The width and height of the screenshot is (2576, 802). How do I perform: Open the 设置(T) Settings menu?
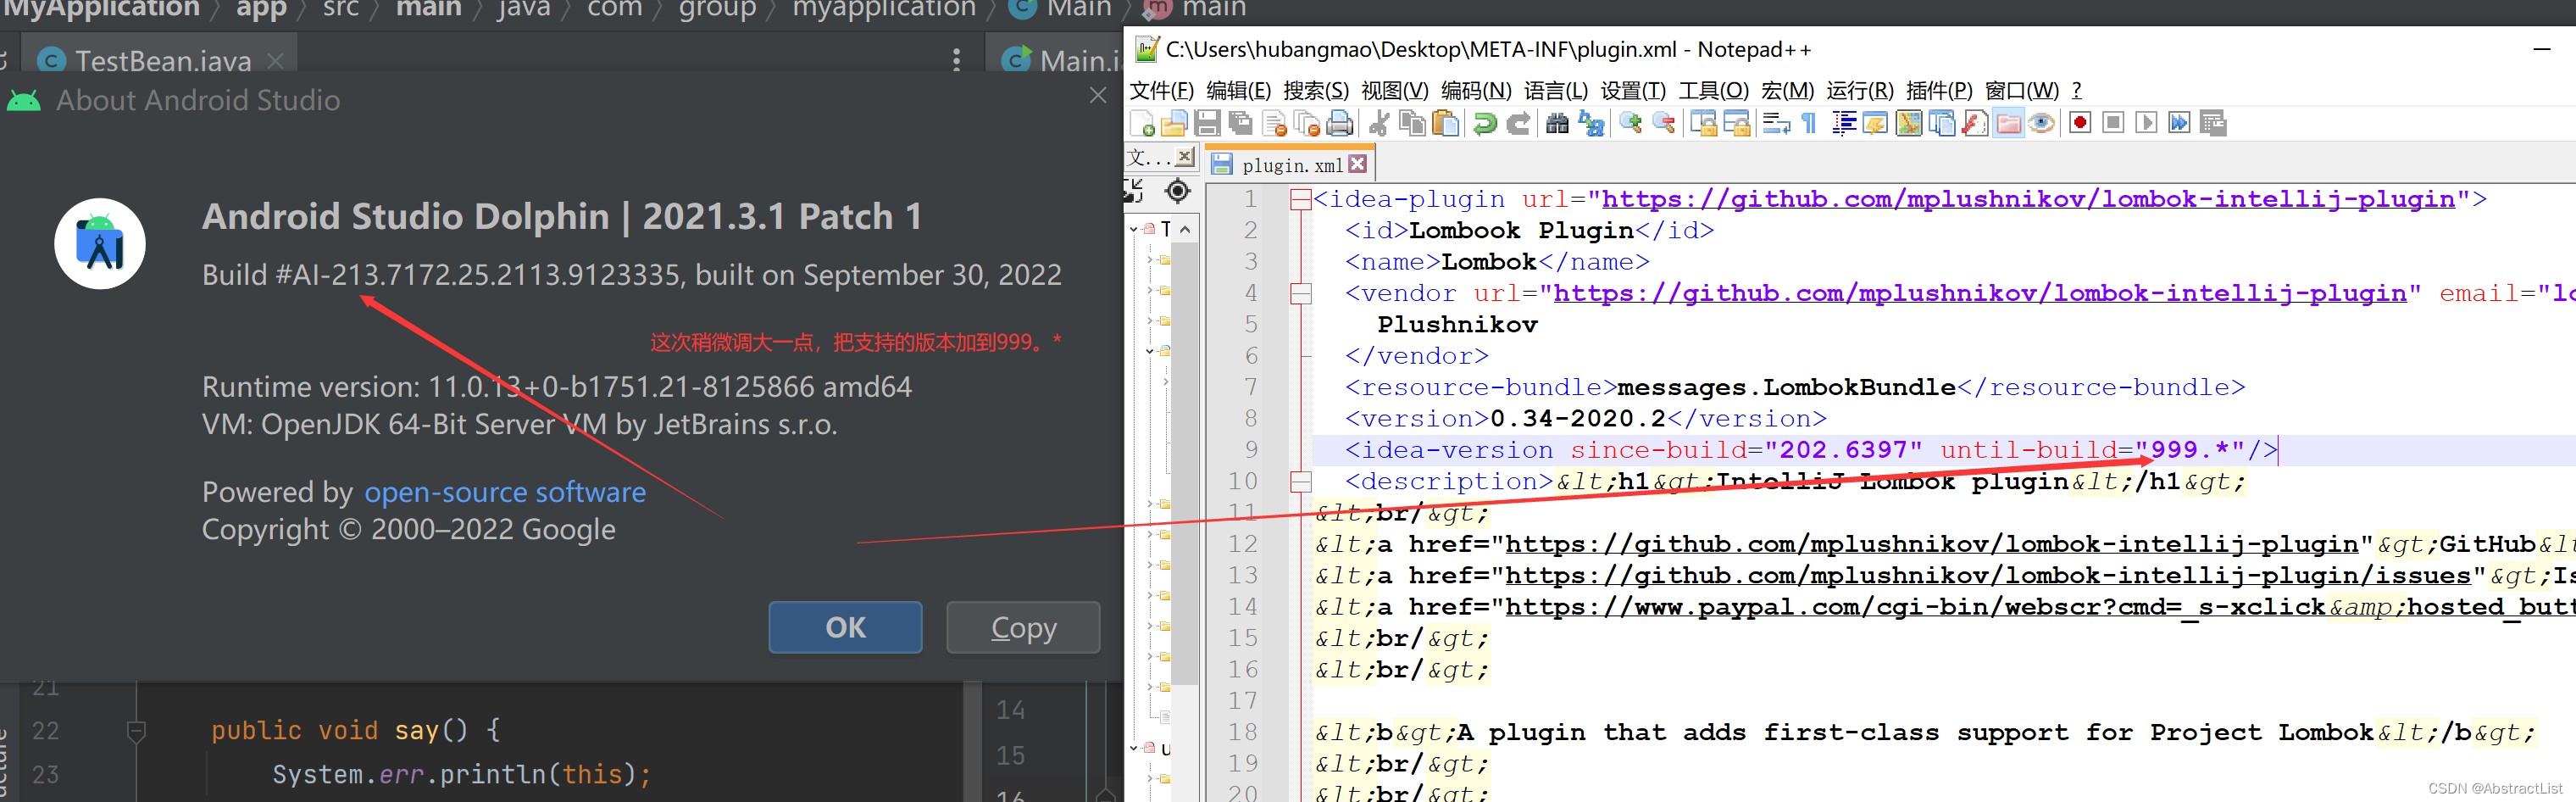pyautogui.click(x=1633, y=91)
